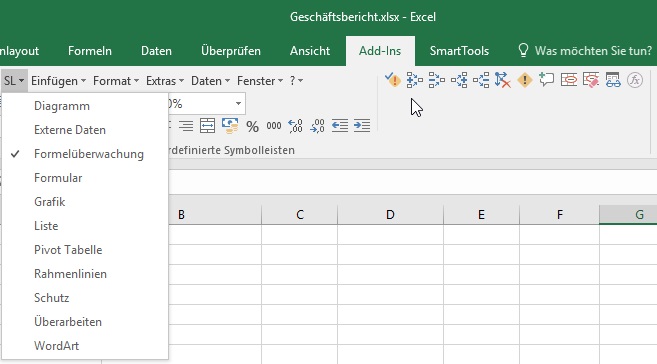Open the Format dropdown menu
Image resolution: width=657 pixels, height=364 pixels.
coord(116,80)
